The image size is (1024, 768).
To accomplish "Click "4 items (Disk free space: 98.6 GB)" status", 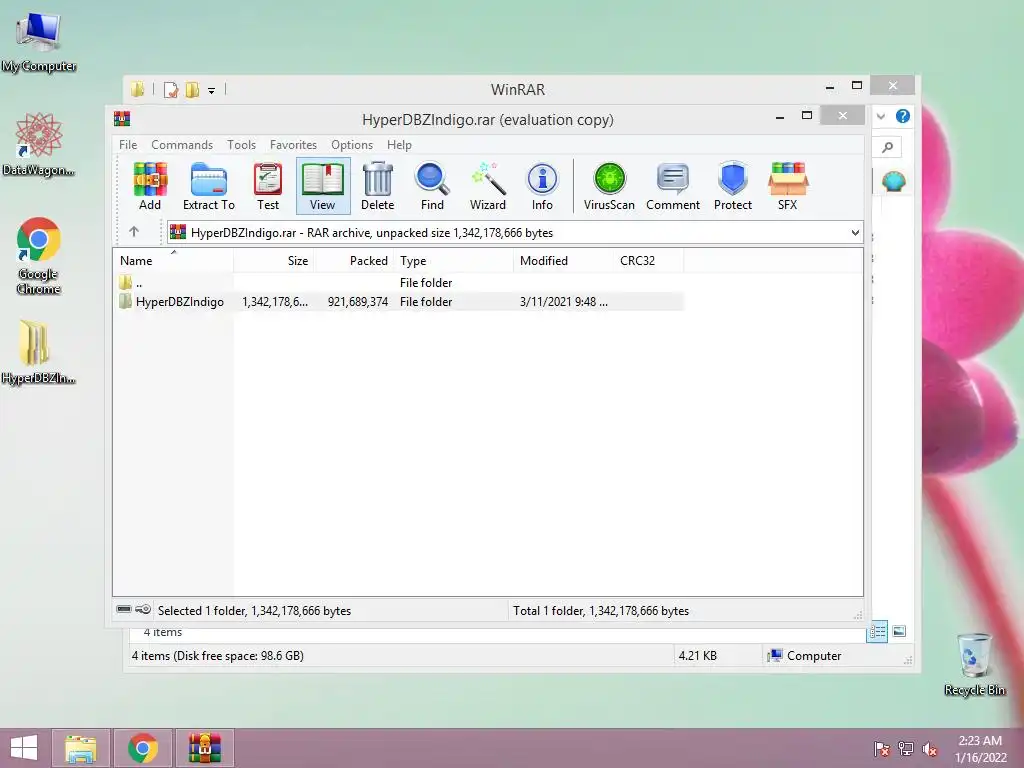I will pos(217,656).
